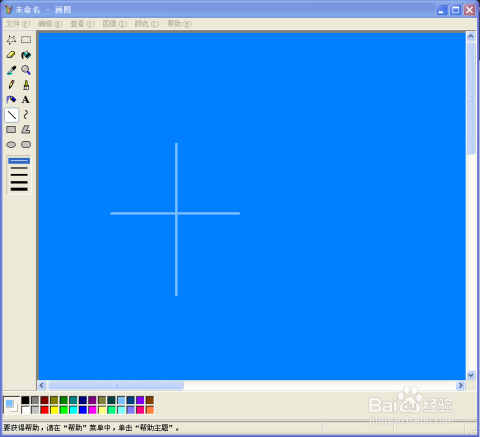Select the middle line width option
The image size is (480, 437).
[x=19, y=175]
